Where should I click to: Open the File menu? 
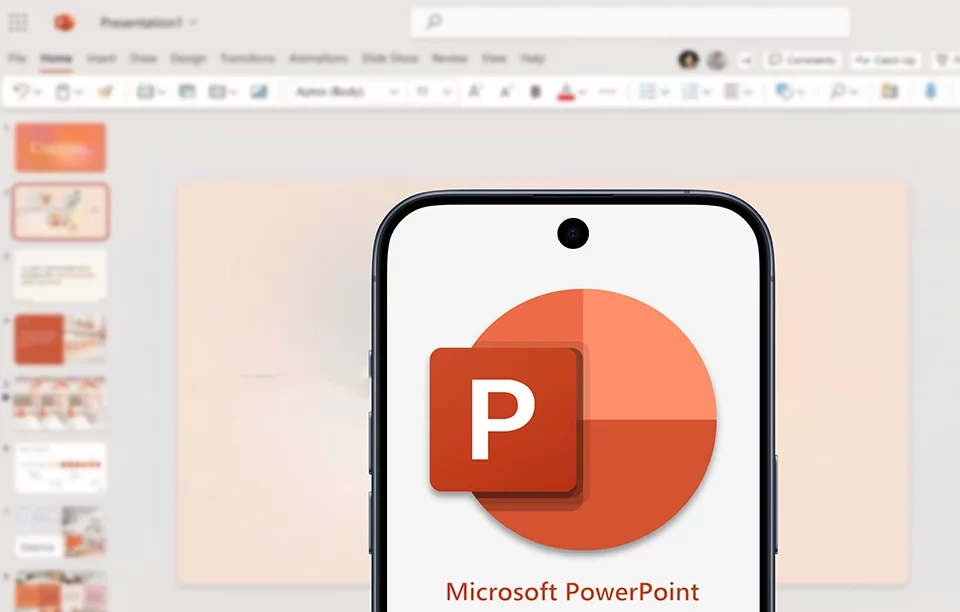coord(17,59)
